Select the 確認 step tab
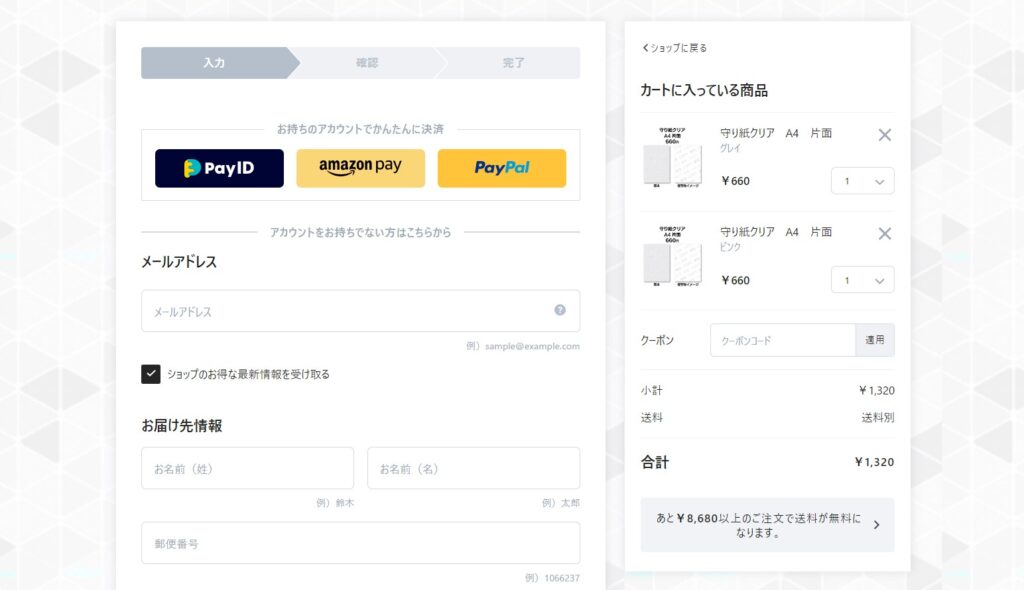This screenshot has height=590, width=1024. click(x=367, y=63)
